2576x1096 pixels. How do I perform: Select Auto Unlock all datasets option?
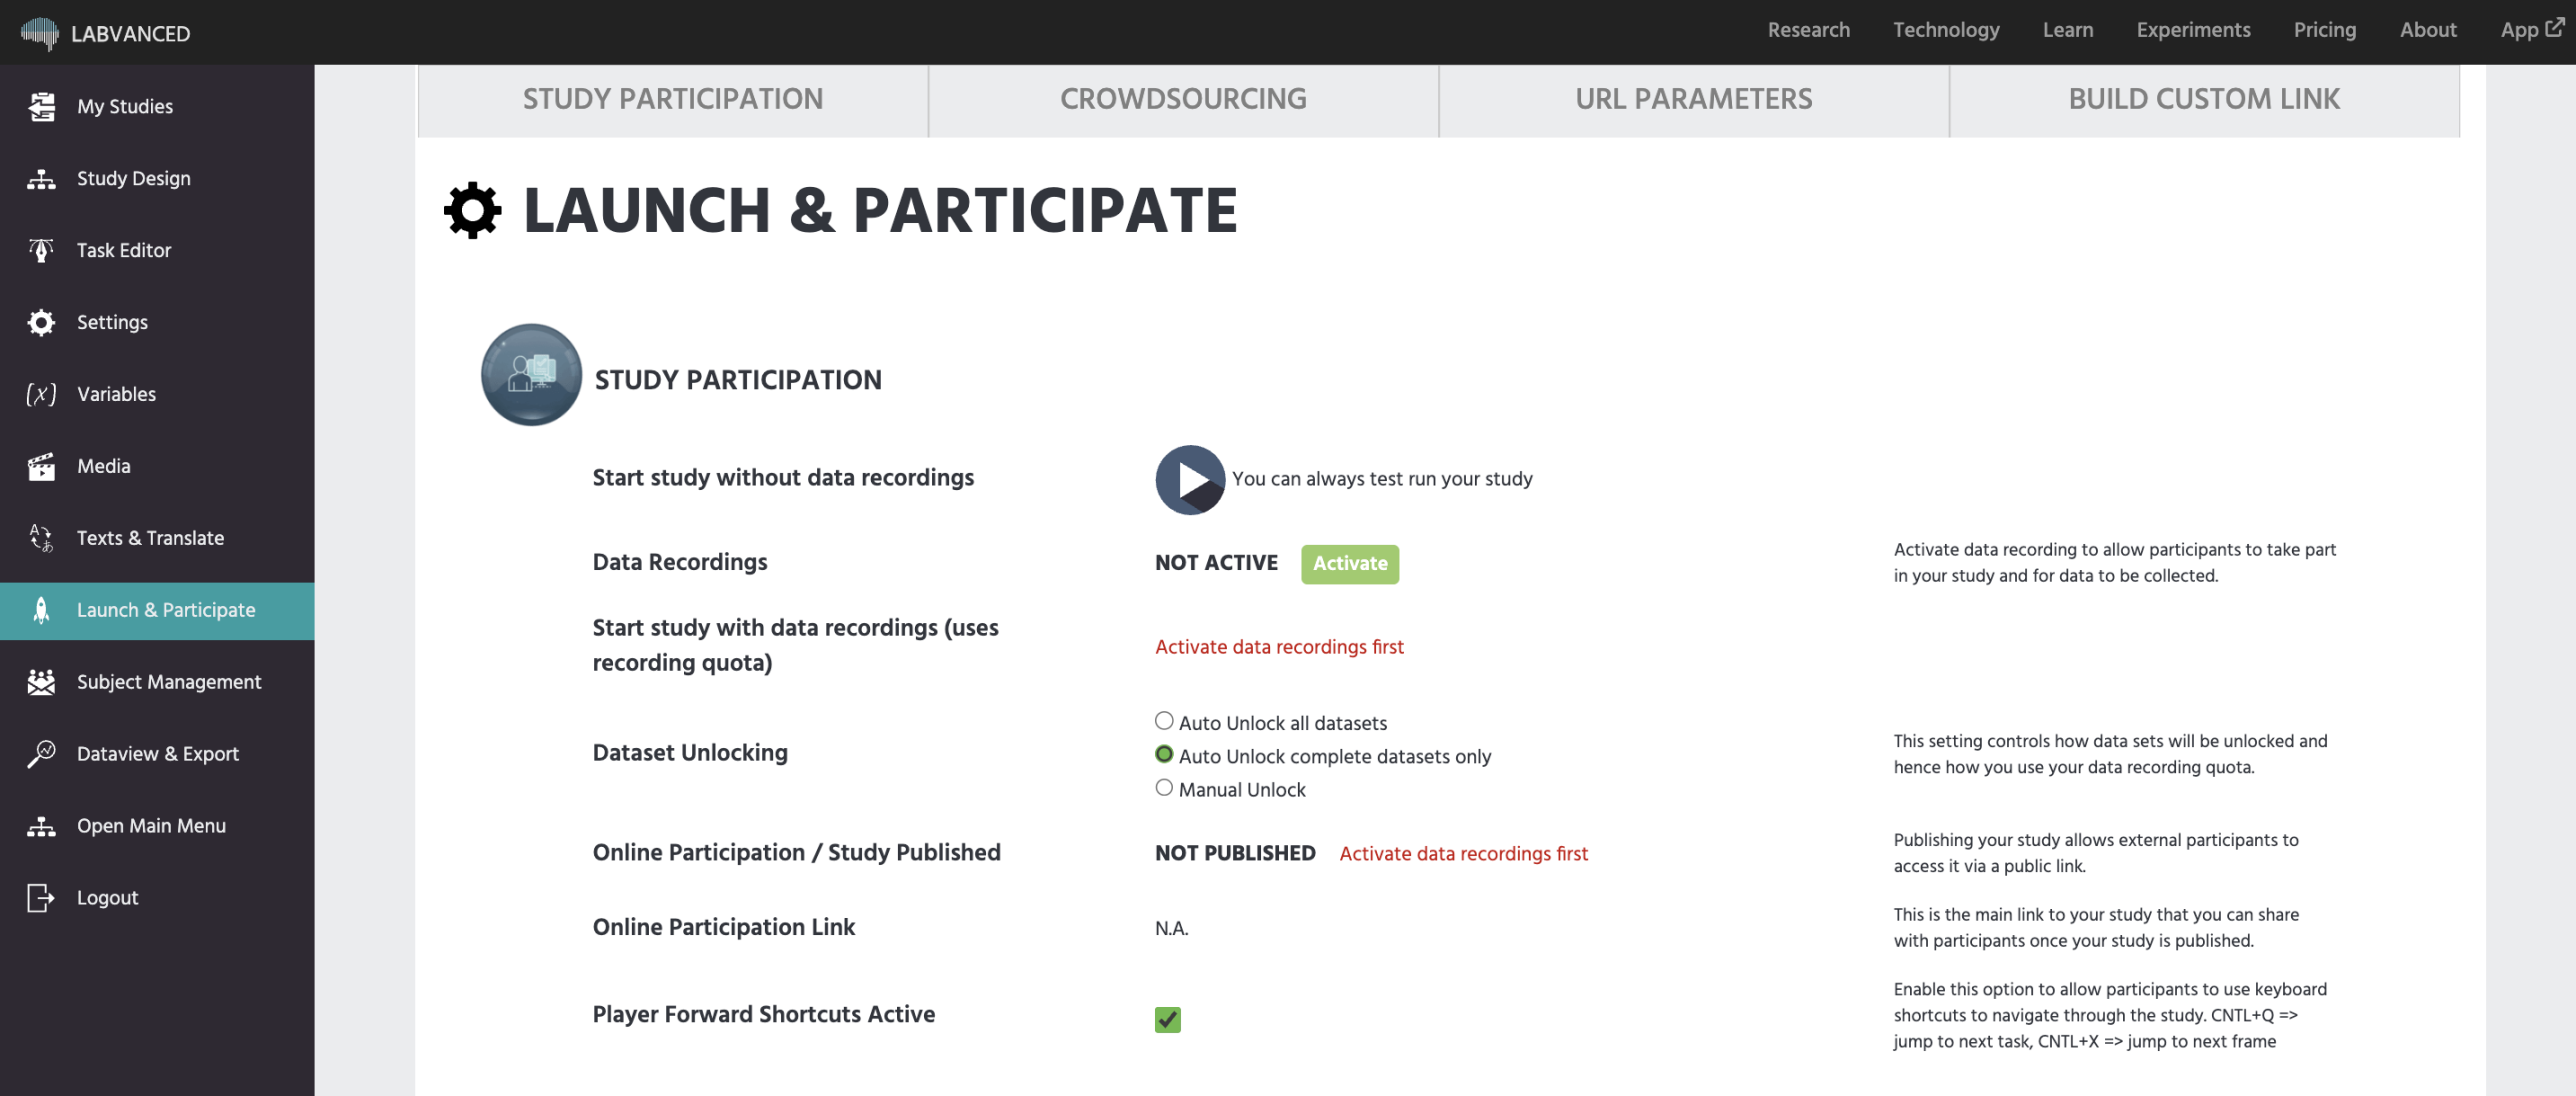1164,721
